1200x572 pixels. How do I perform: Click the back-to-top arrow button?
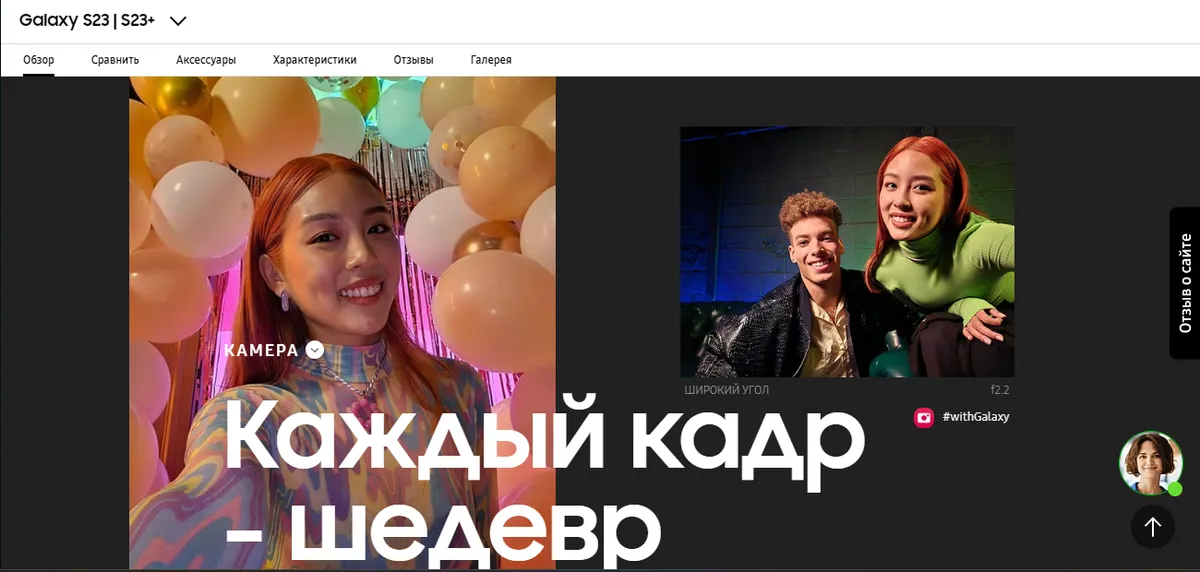pyautogui.click(x=1153, y=526)
